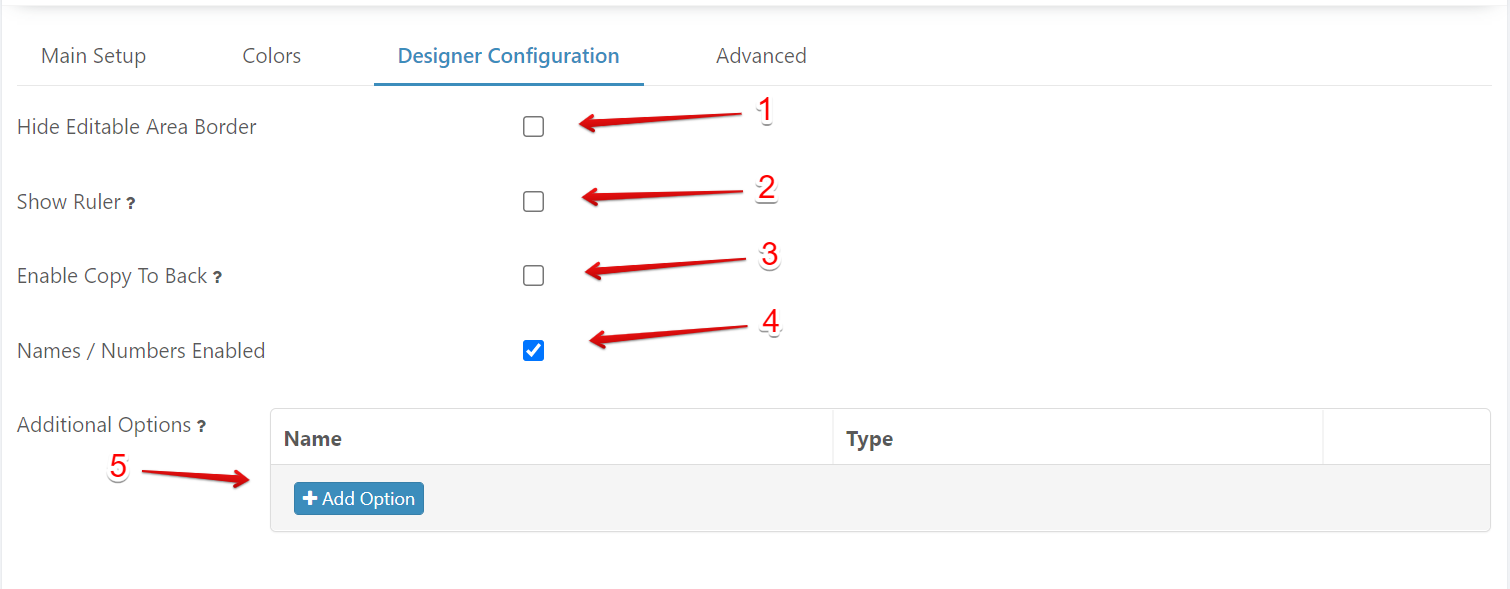Screen dimensions: 1510x589
Task: Select the Designer Configuration tab
Action: click(x=508, y=56)
